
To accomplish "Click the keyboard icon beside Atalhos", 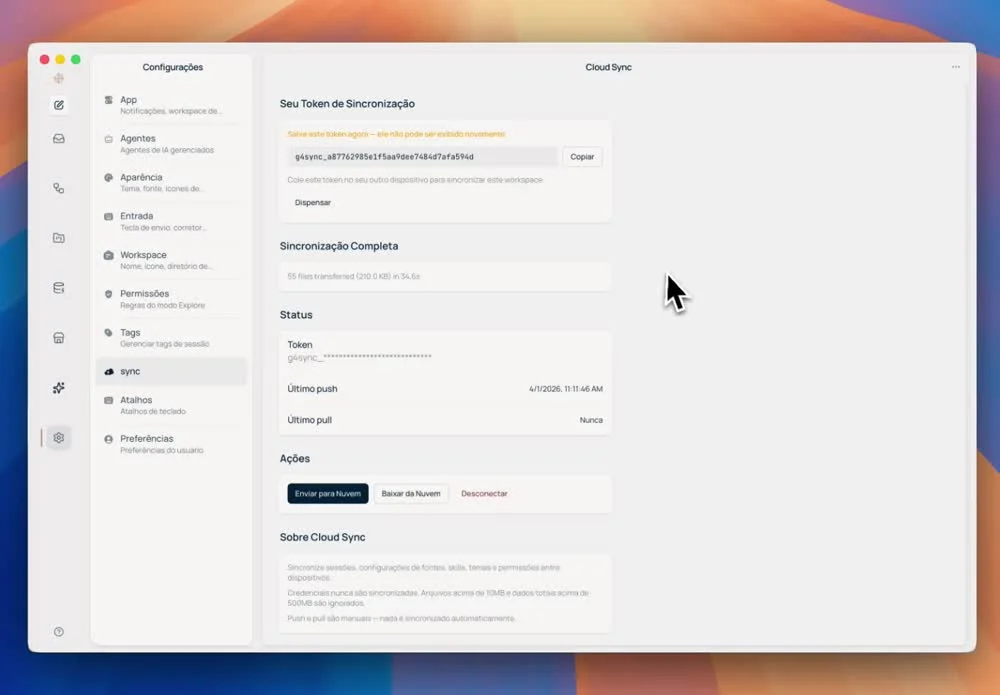I will point(108,400).
